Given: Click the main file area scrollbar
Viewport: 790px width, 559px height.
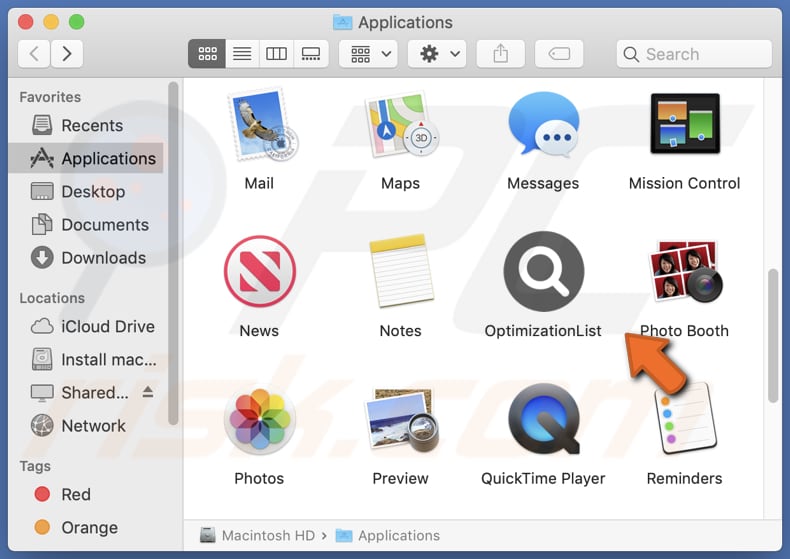Looking at the screenshot, I should pyautogui.click(x=773, y=335).
